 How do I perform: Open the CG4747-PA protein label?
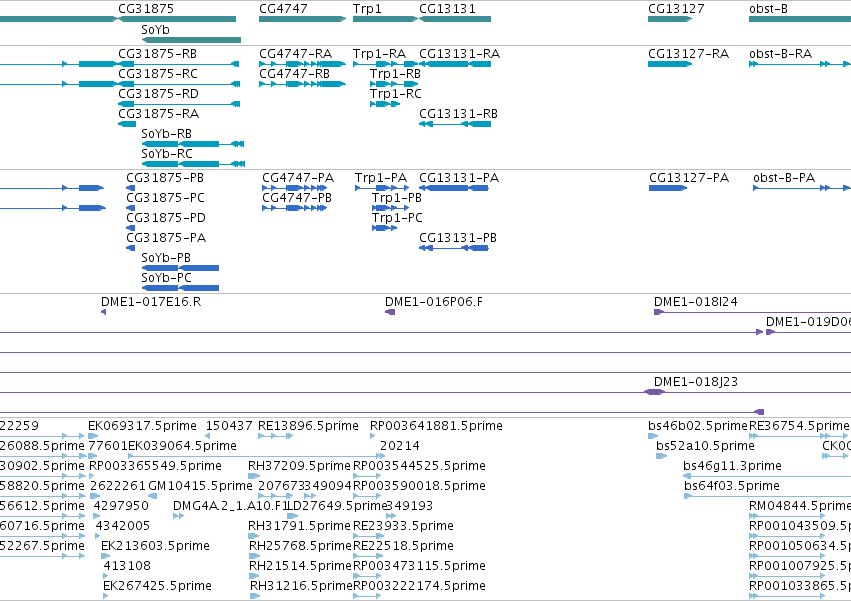pyautogui.click(x=298, y=178)
